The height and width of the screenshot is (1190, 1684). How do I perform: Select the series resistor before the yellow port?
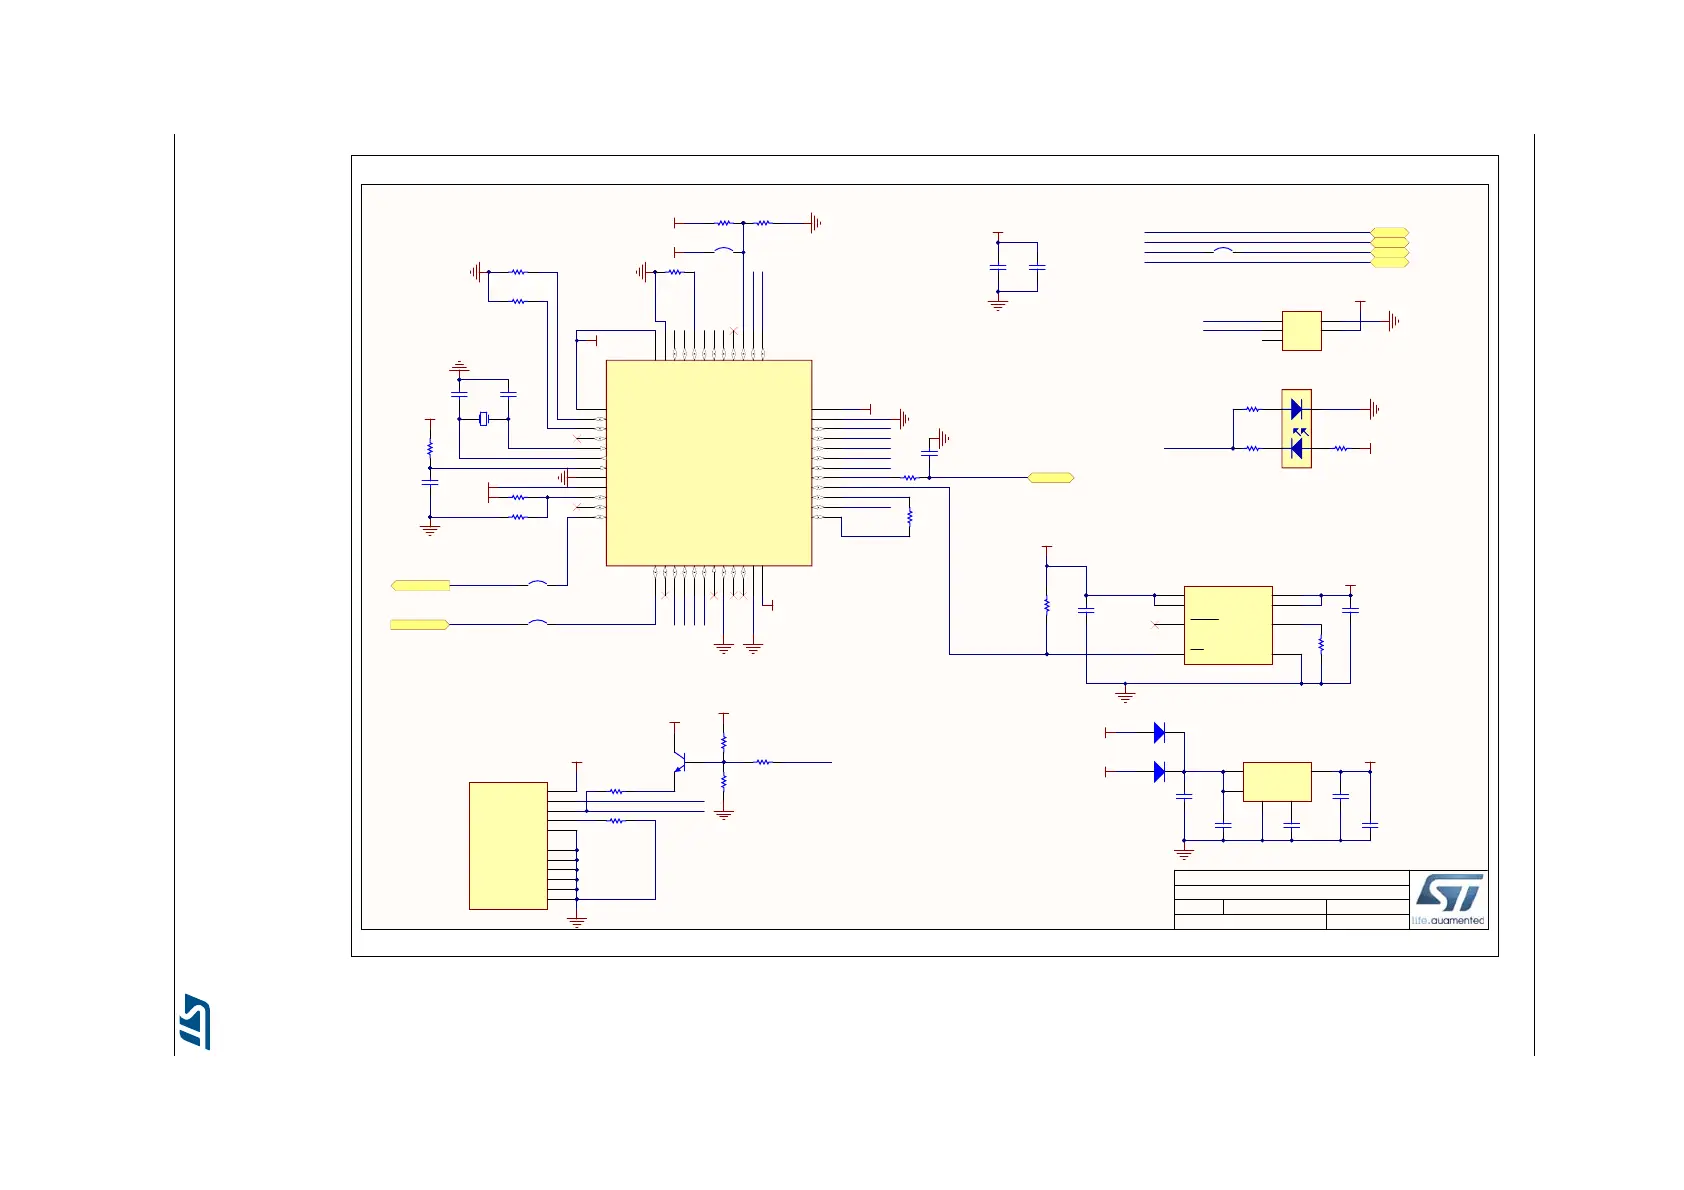(x=910, y=478)
